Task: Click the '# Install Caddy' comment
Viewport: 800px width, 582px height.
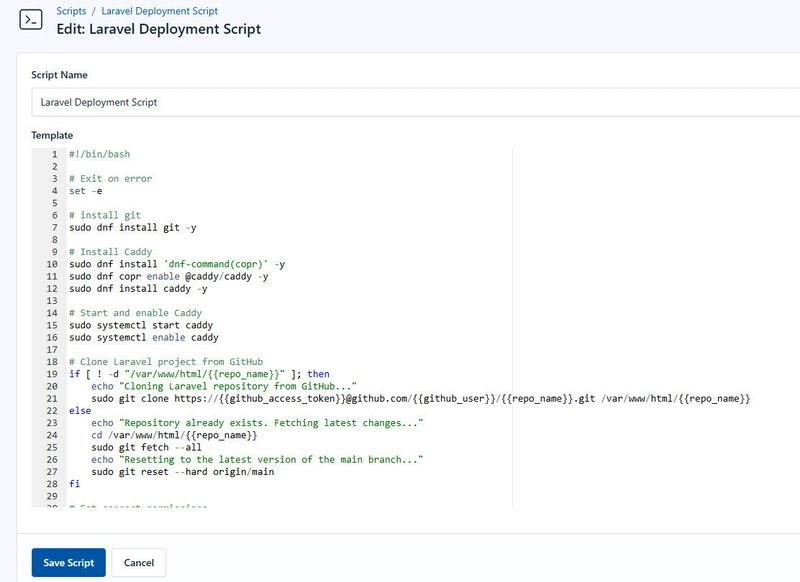Action: click(111, 252)
